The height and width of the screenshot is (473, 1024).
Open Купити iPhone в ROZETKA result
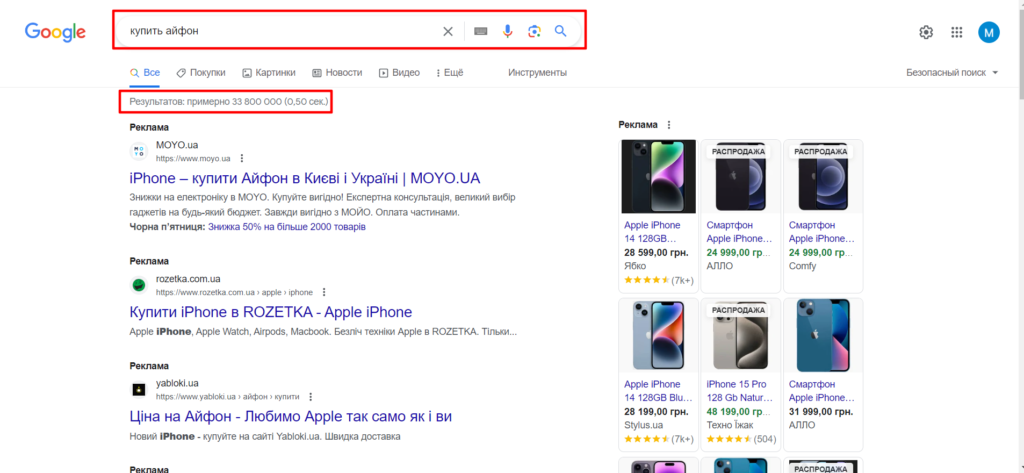point(271,312)
